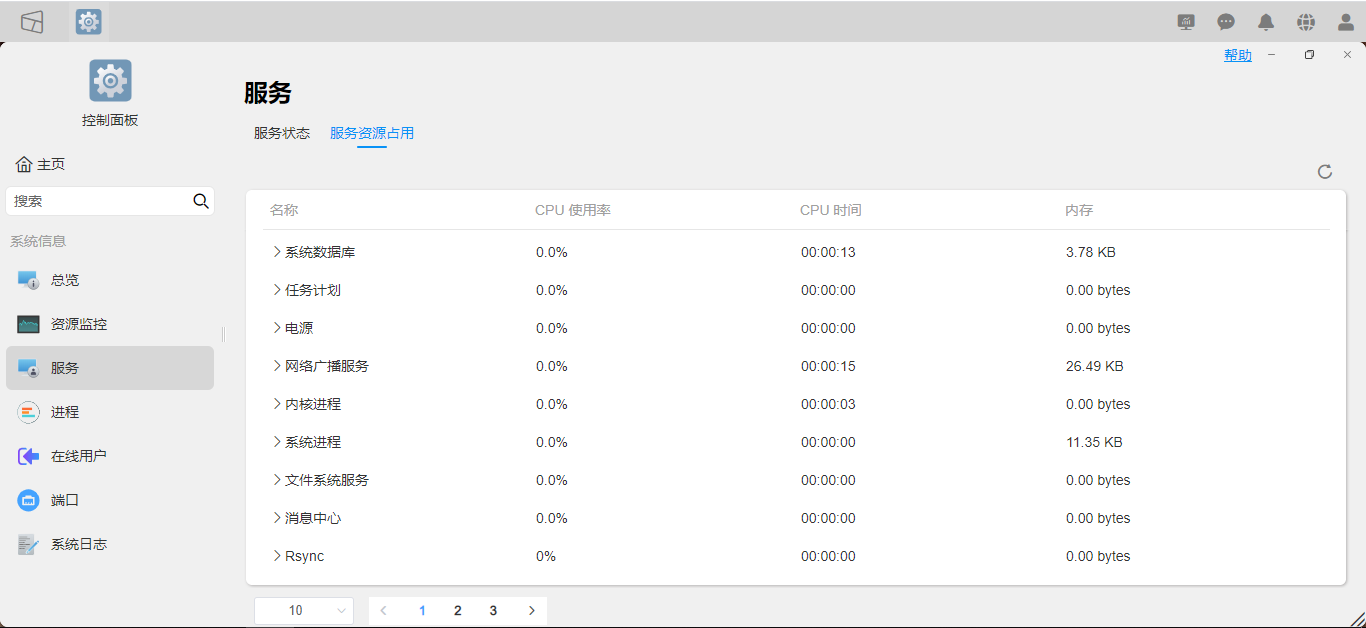
Task: Go to page 1
Action: tap(422, 611)
